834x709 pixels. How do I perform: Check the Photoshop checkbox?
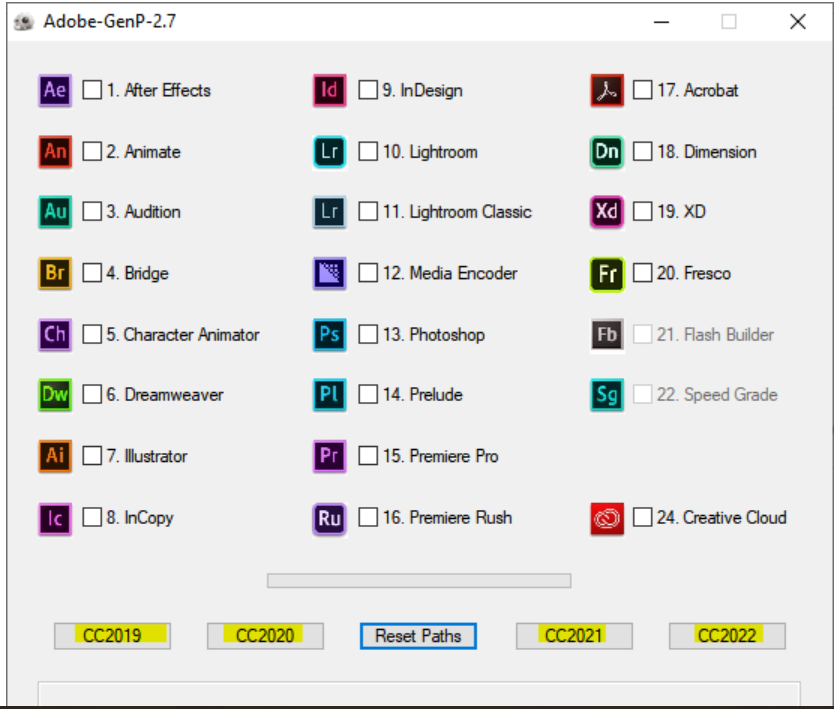[368, 334]
